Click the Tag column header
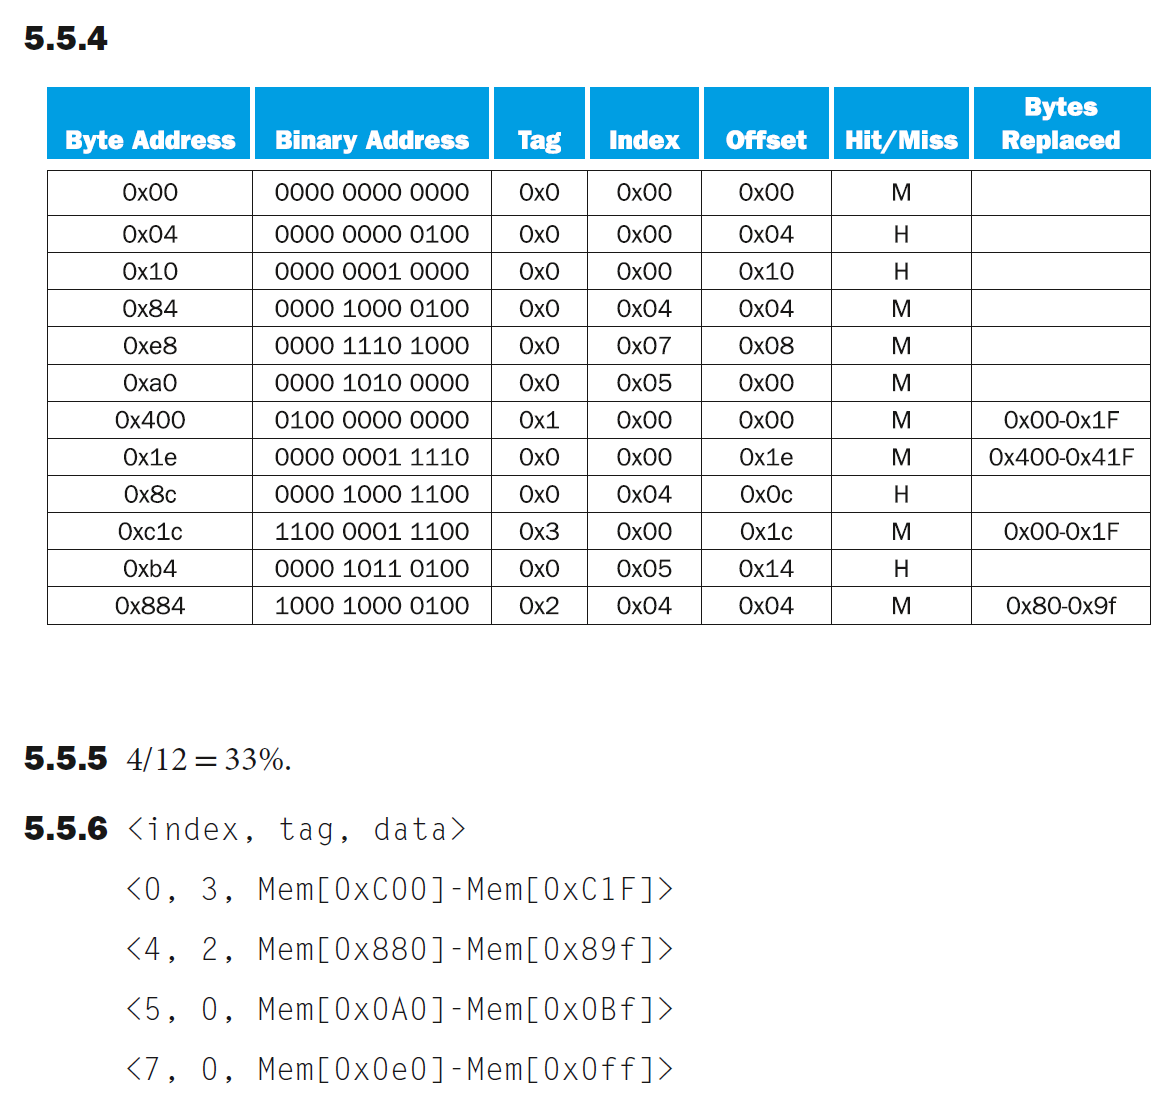The width and height of the screenshot is (1174, 1110). click(x=539, y=140)
